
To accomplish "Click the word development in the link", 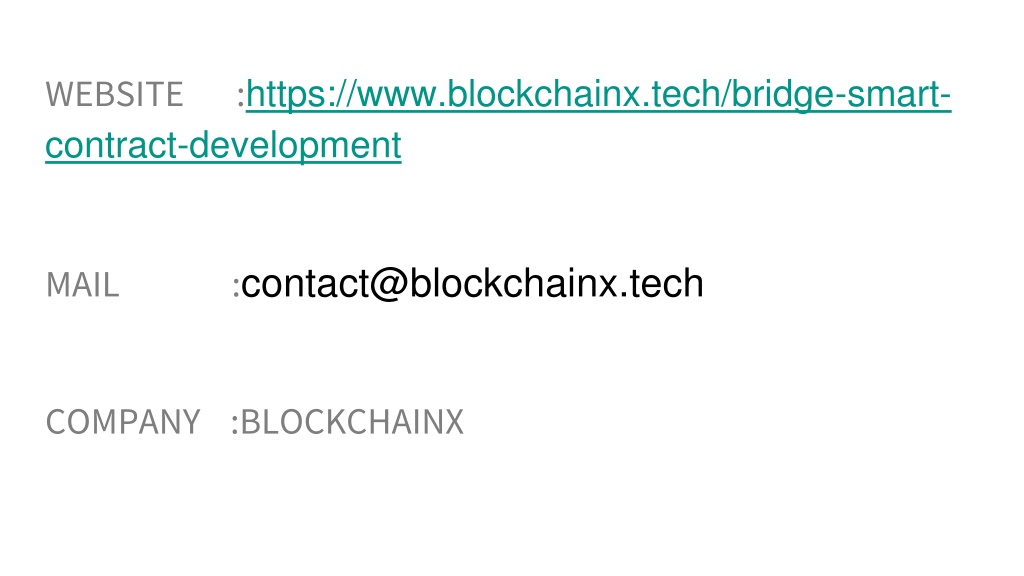I will coord(295,145).
